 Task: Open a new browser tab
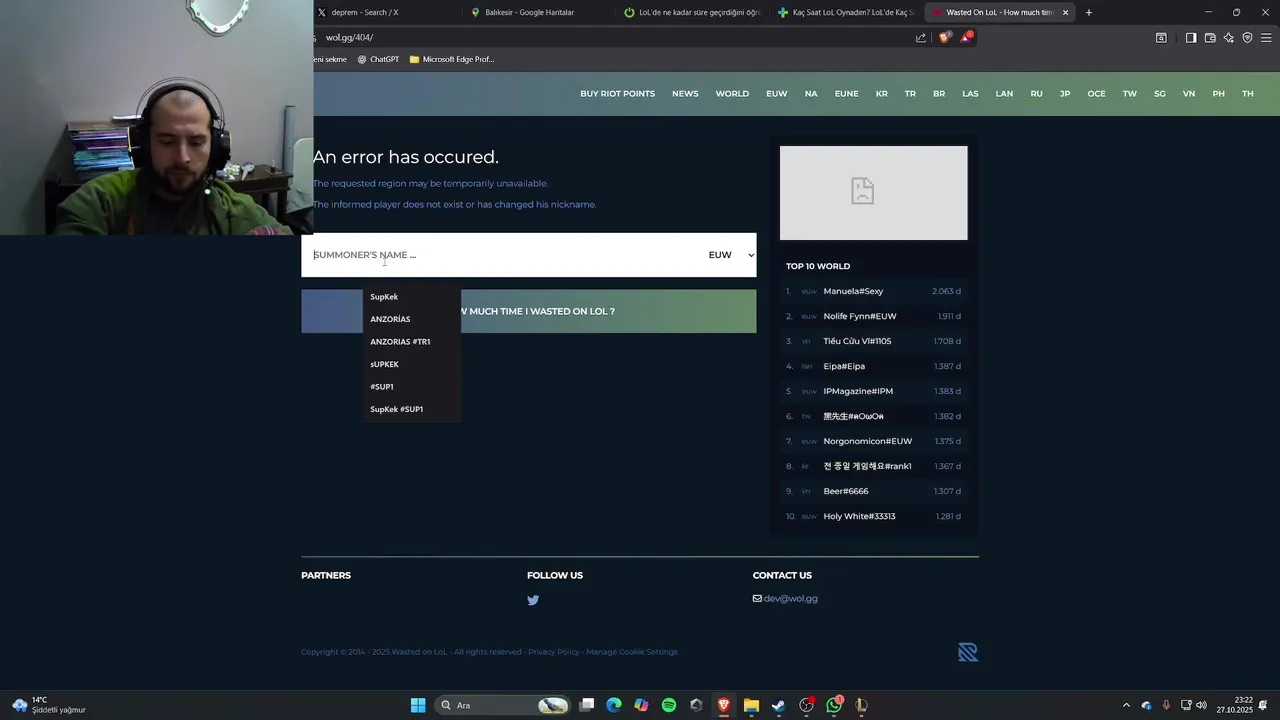(x=1089, y=12)
